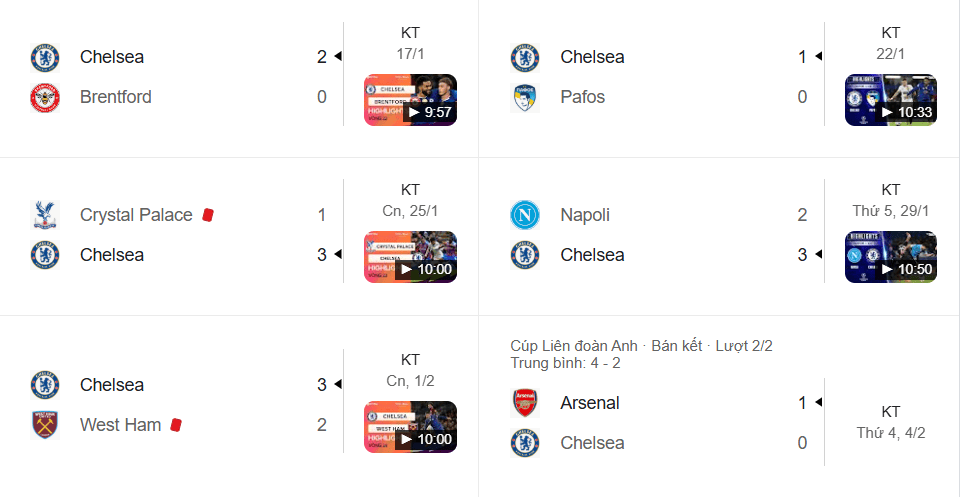Click Cúp Liên đoàn Anh competition label
960x497 pixels.
574,346
